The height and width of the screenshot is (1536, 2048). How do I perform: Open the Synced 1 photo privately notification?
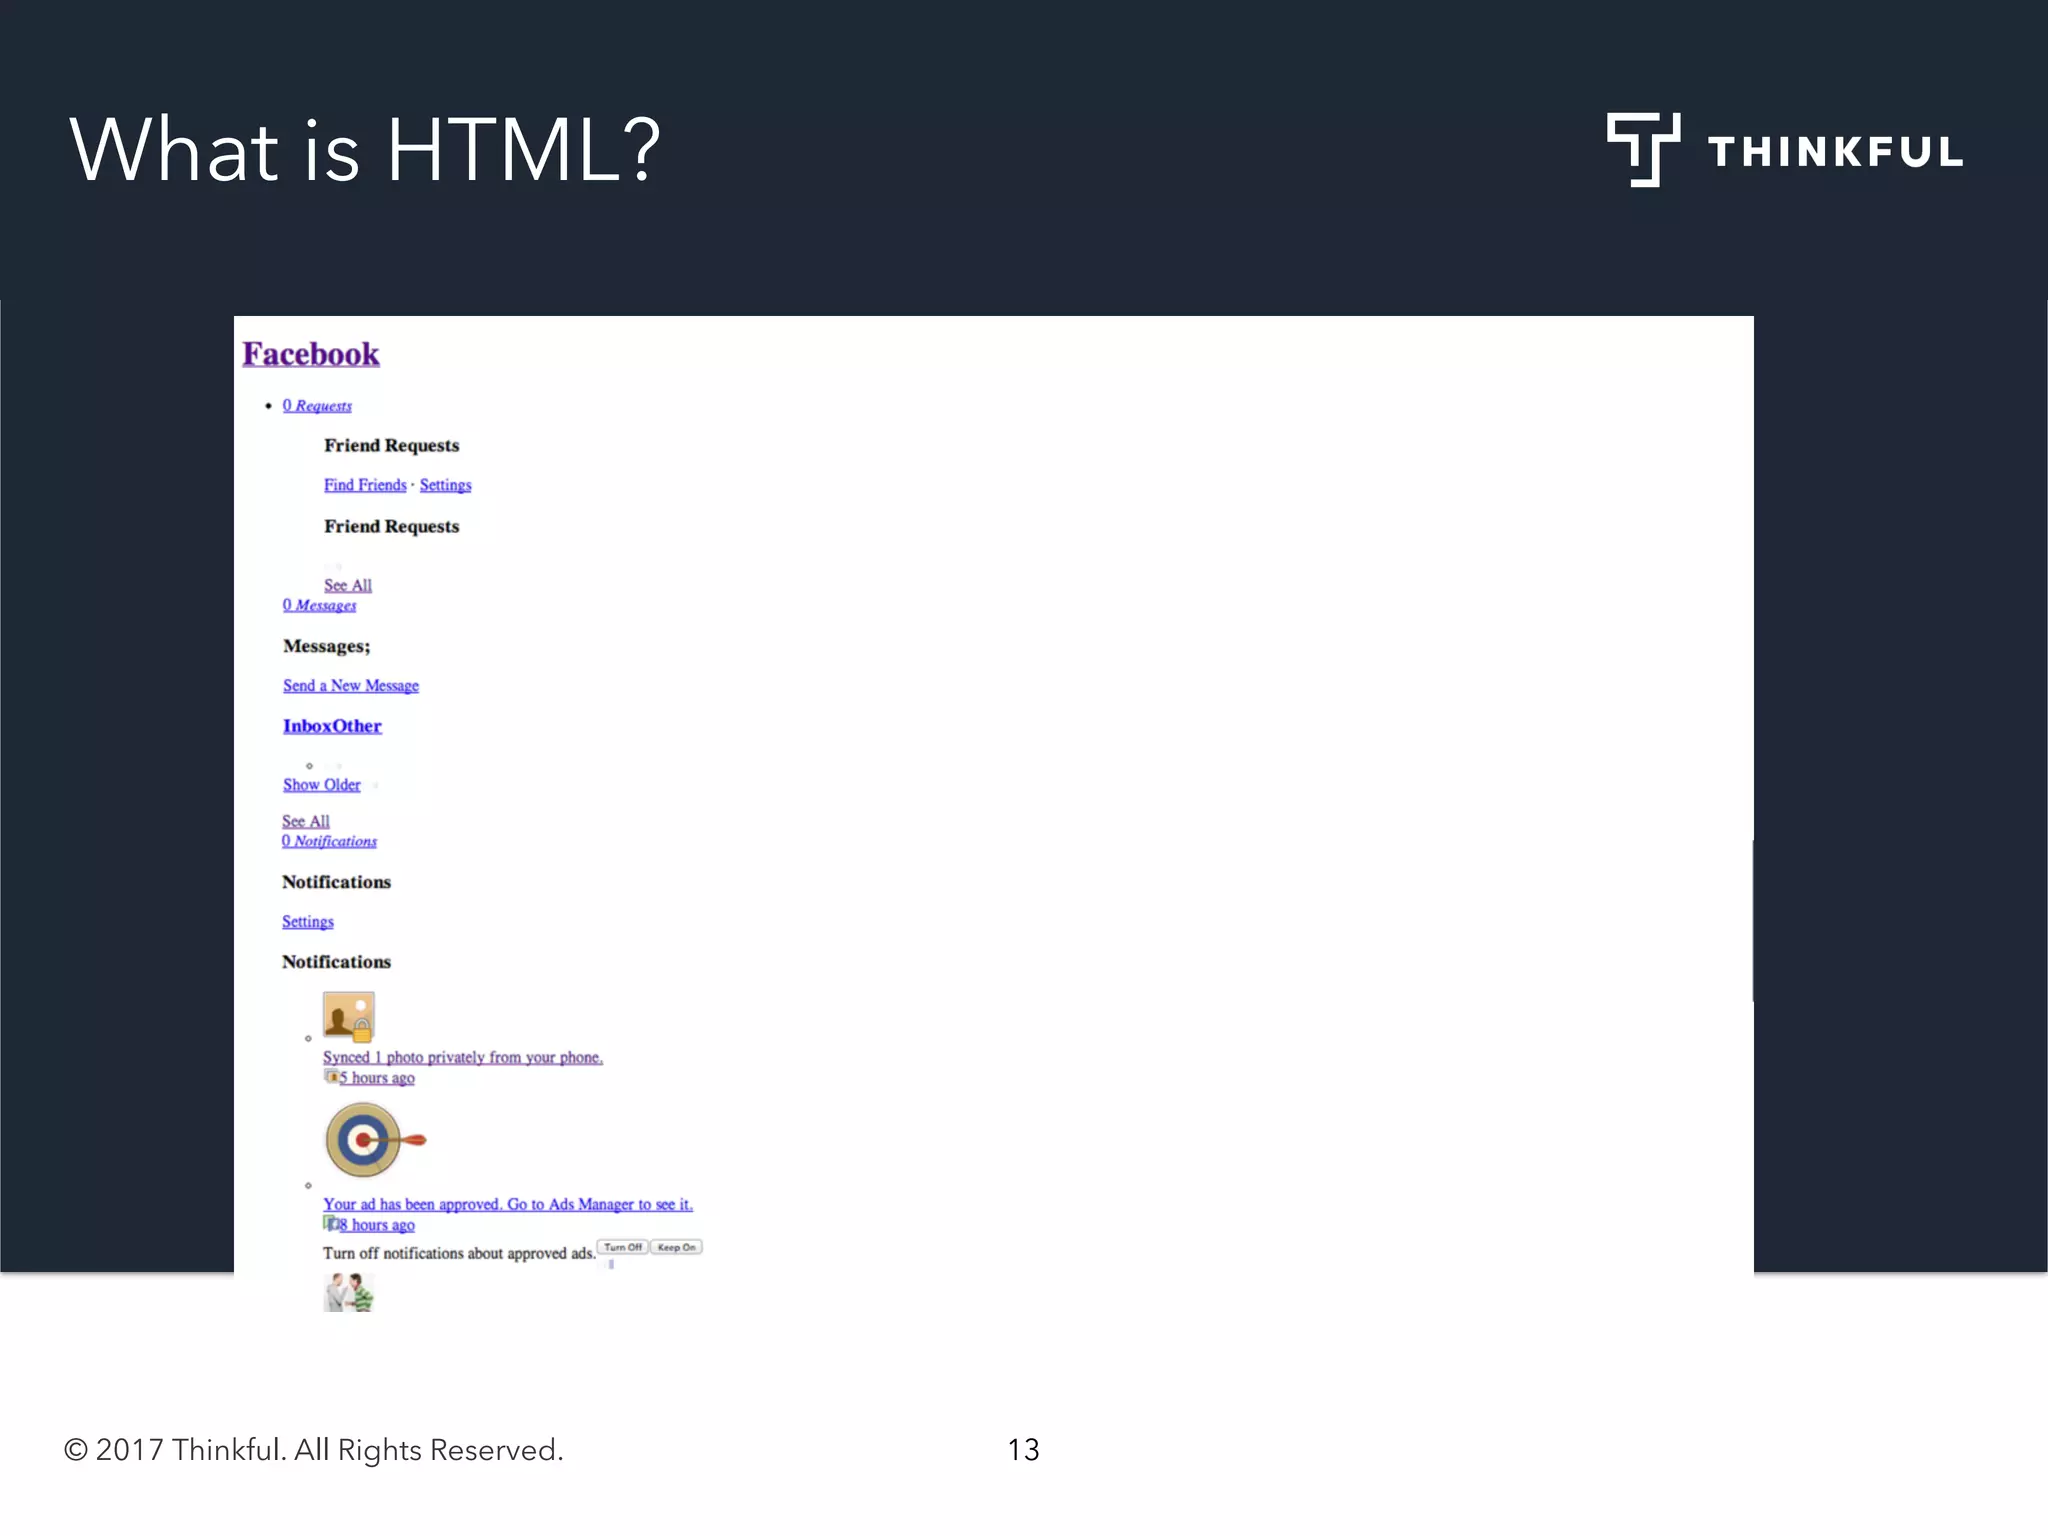click(x=462, y=1057)
